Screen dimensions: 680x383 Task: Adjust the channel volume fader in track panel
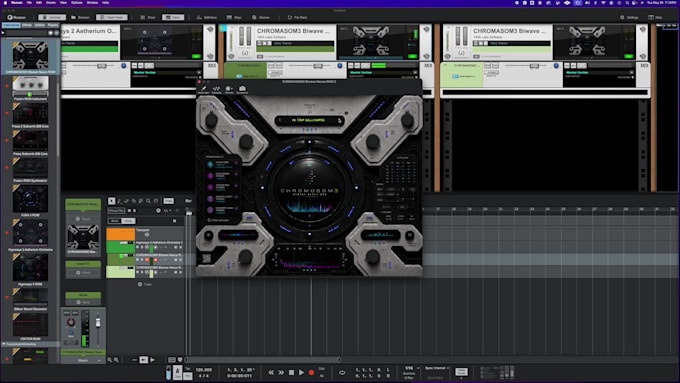point(98,323)
